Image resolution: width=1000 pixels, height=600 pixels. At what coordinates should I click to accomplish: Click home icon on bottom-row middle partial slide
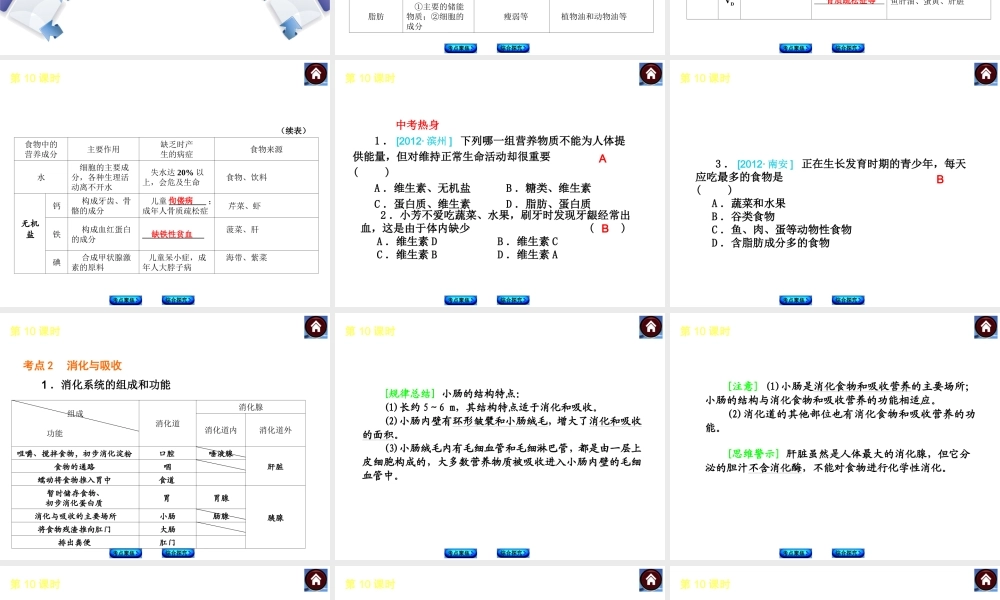[651, 580]
